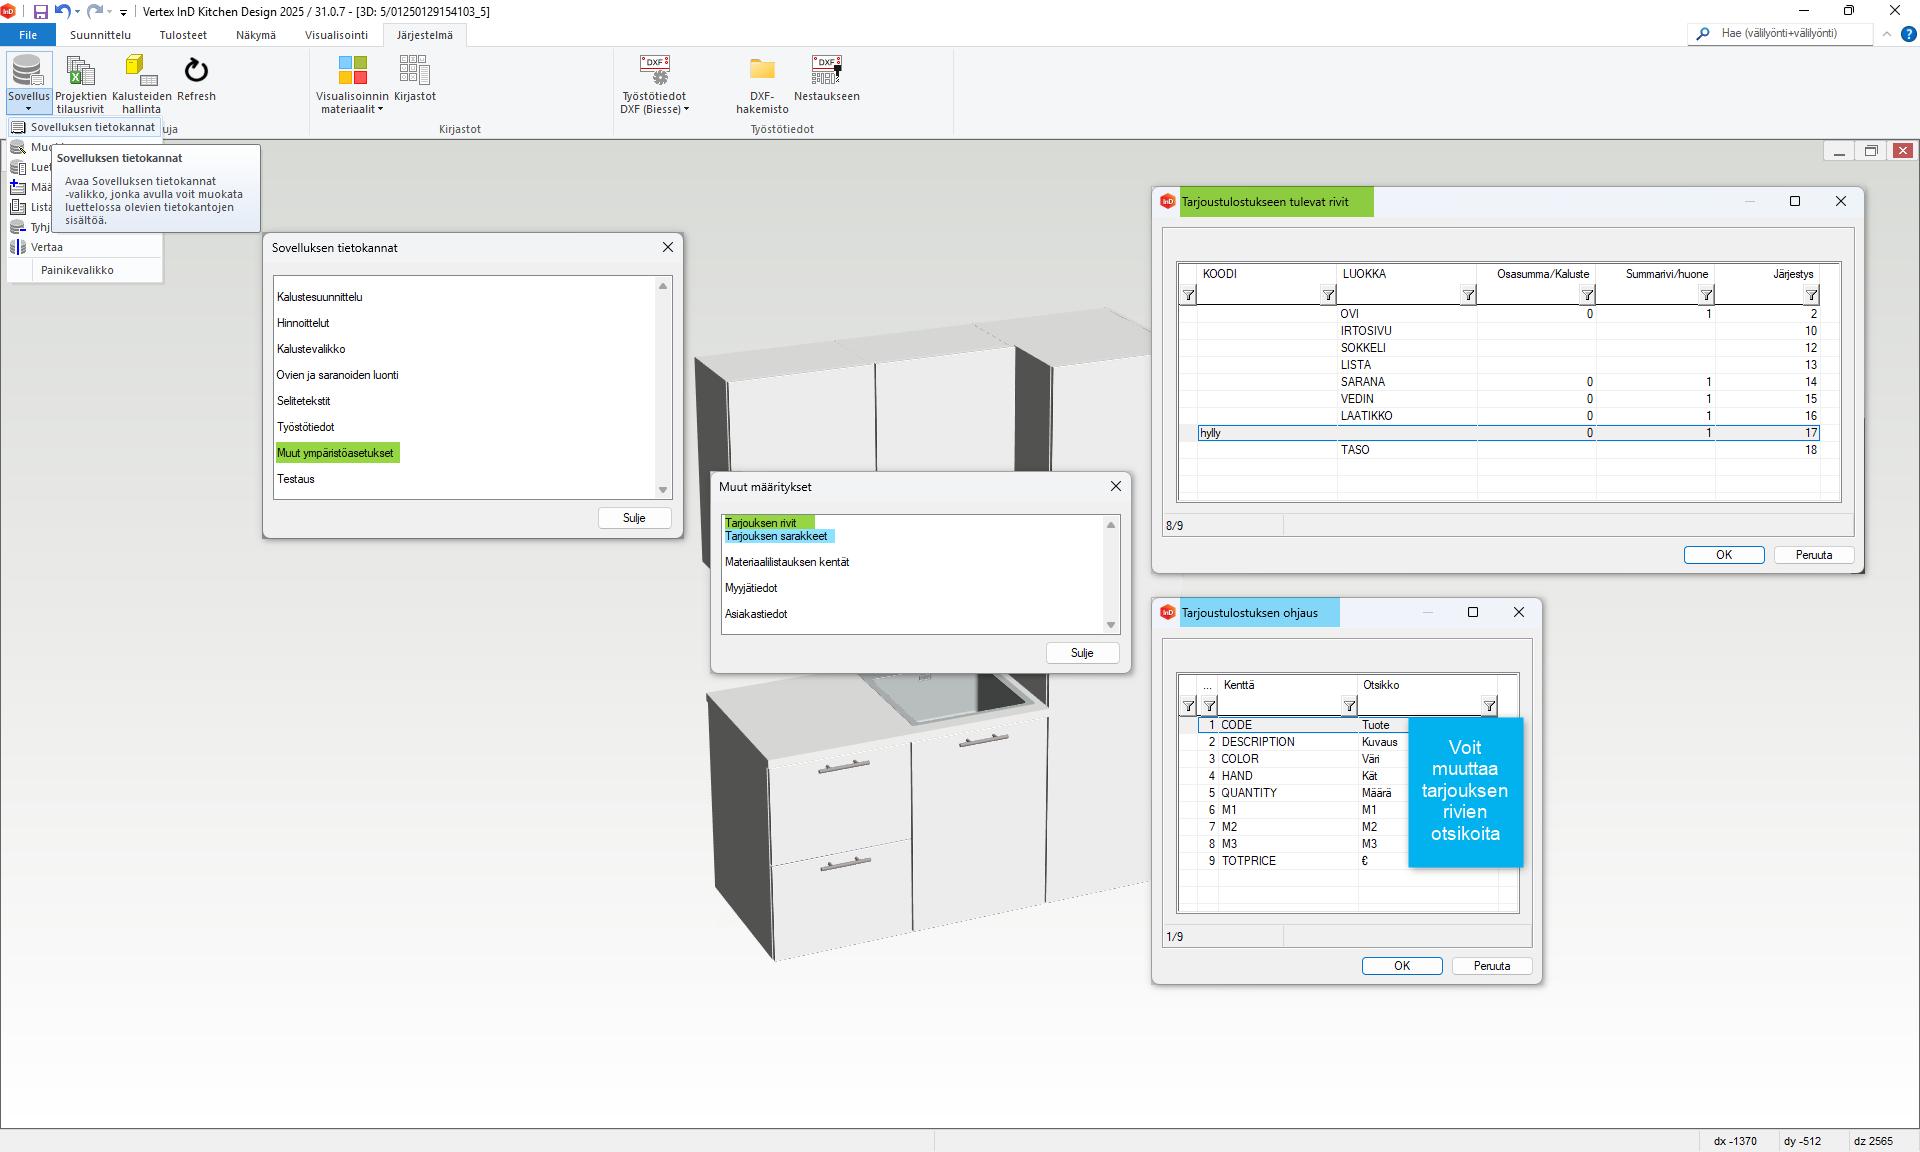This screenshot has height=1152, width=1920.
Task: Click the Otsikko column filter icon
Action: (1489, 706)
